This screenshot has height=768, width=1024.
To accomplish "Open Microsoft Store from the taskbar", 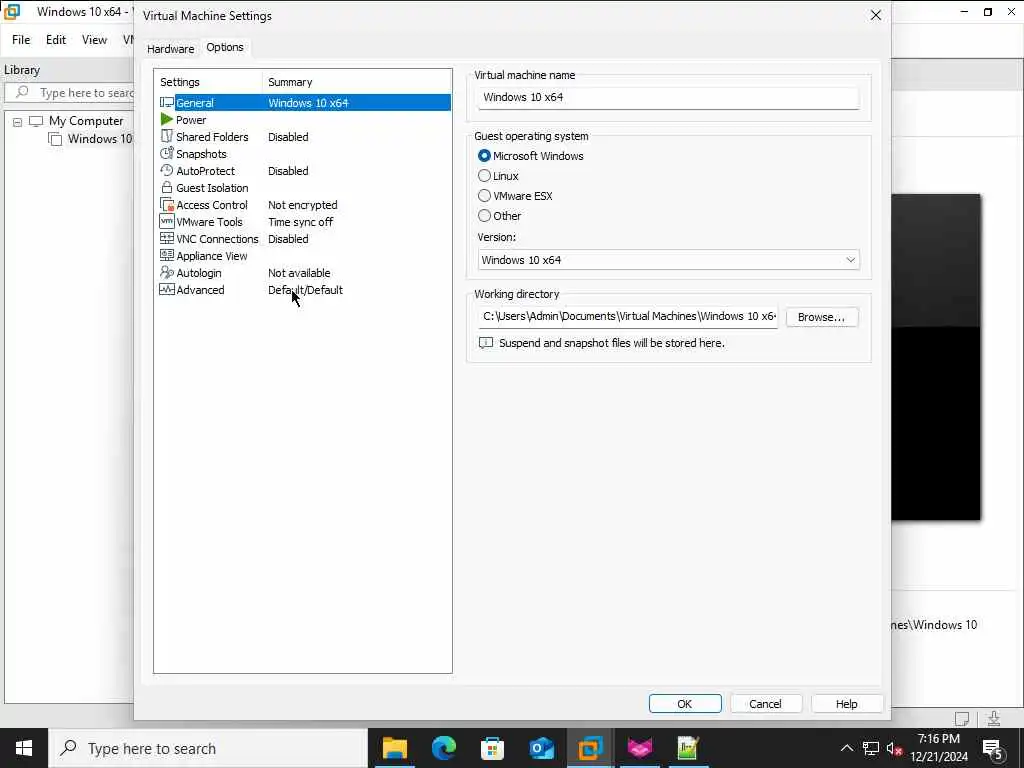I will tap(492, 748).
